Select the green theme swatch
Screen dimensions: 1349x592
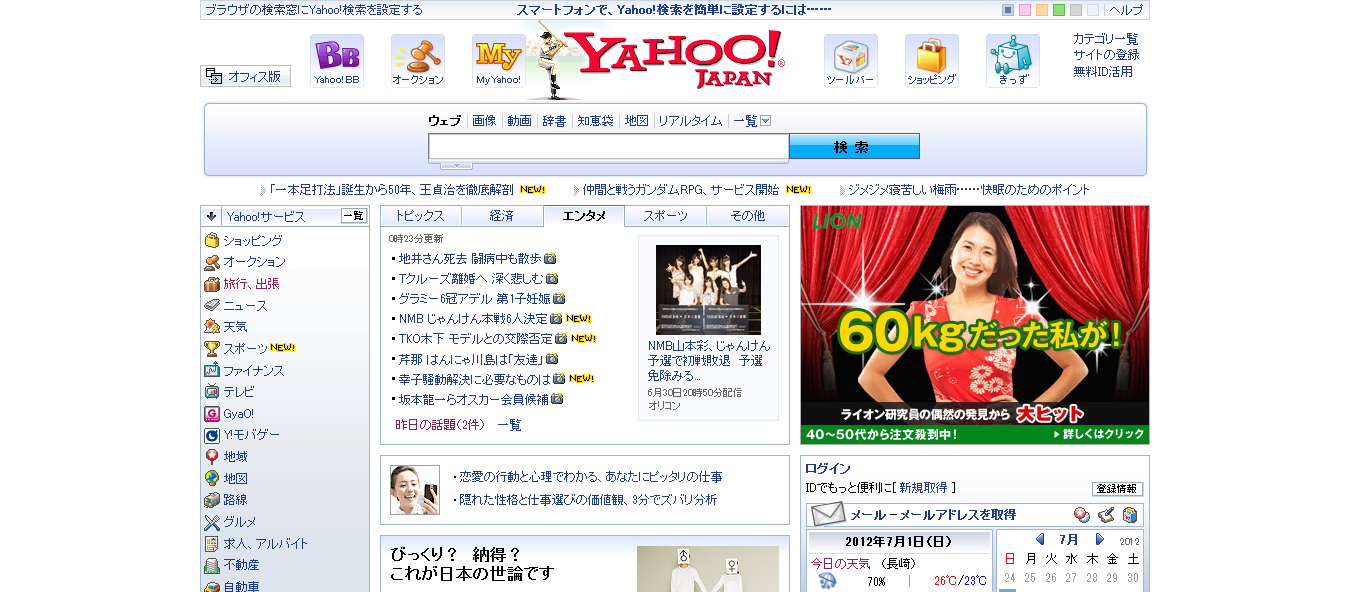coord(1059,10)
